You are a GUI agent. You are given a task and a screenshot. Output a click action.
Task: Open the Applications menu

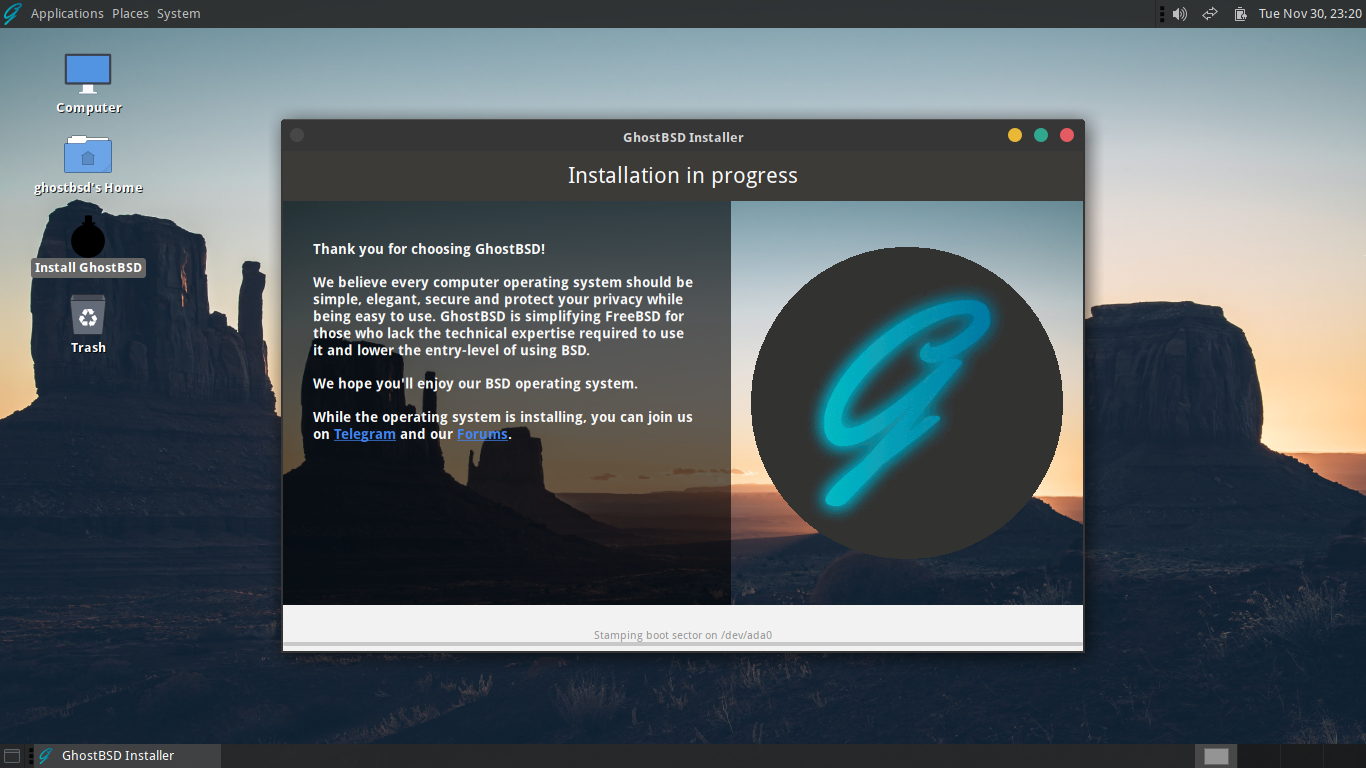pyautogui.click(x=67, y=14)
